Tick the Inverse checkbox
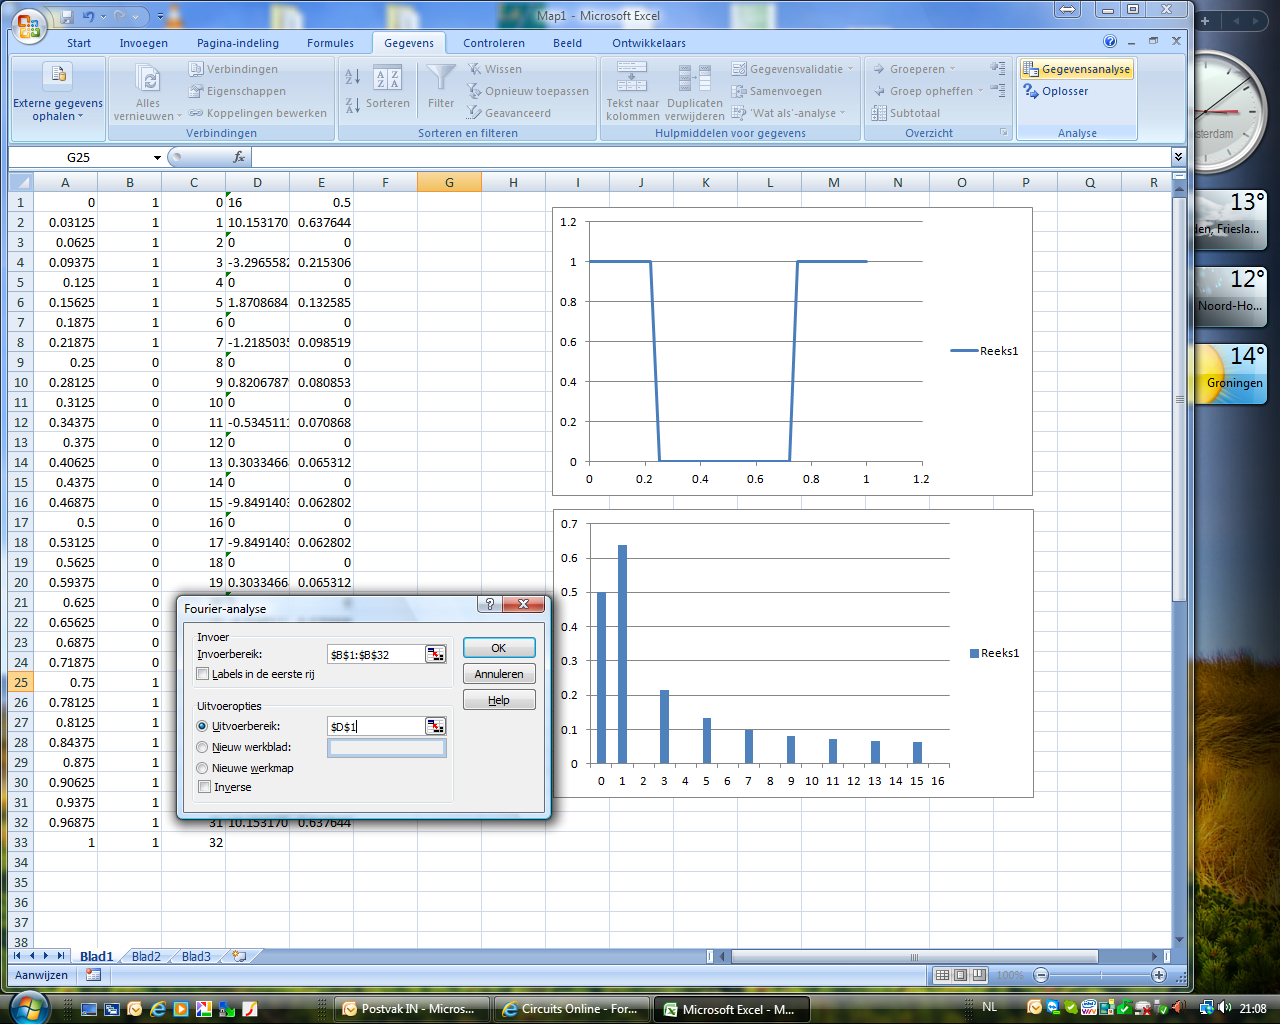This screenshot has height=1024, width=1280. (x=204, y=787)
